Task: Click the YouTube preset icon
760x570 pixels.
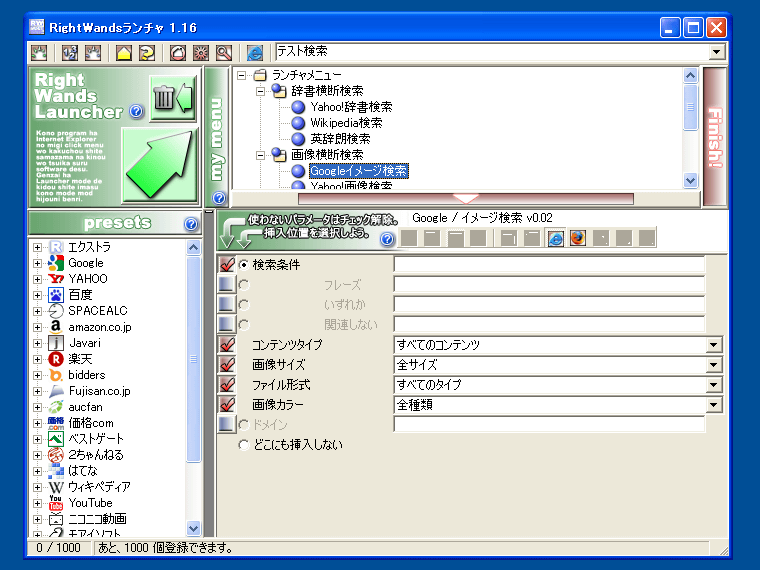Action: pyautogui.click(x=56, y=503)
